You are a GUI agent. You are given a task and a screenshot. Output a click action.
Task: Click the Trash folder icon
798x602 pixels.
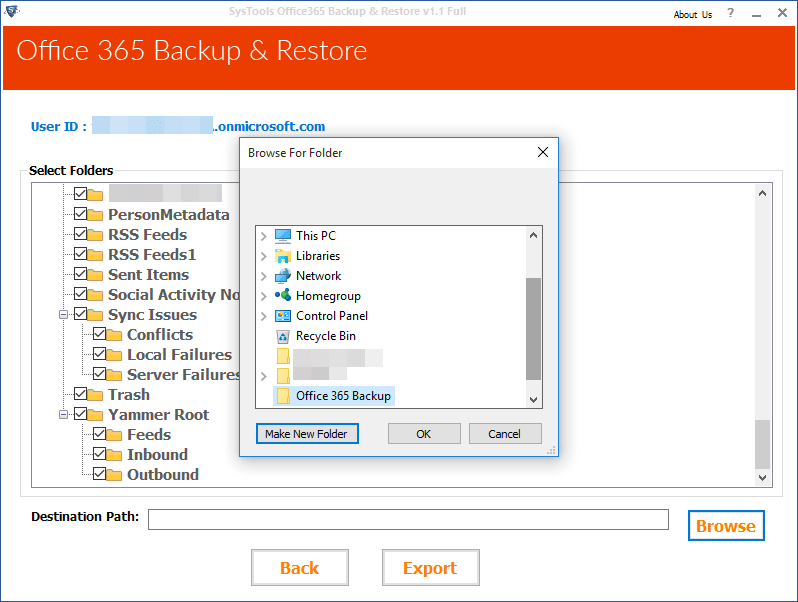pyautogui.click(x=95, y=395)
